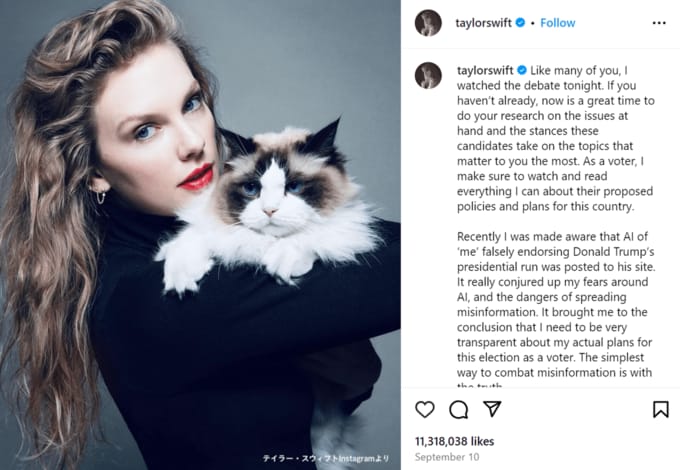Open the September 10 post date link
The width and height of the screenshot is (680, 470).
tap(447, 457)
